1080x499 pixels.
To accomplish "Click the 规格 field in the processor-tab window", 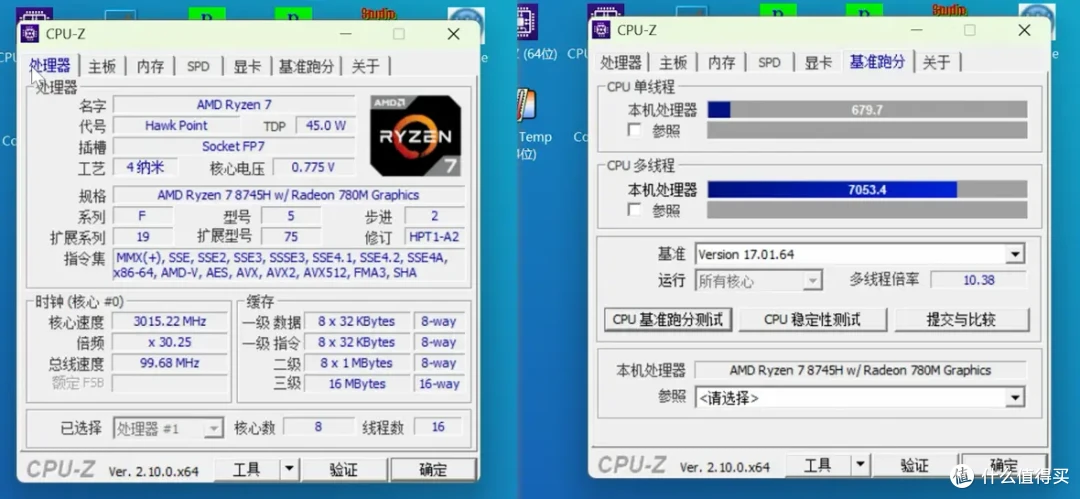I will pyautogui.click(x=289, y=195).
